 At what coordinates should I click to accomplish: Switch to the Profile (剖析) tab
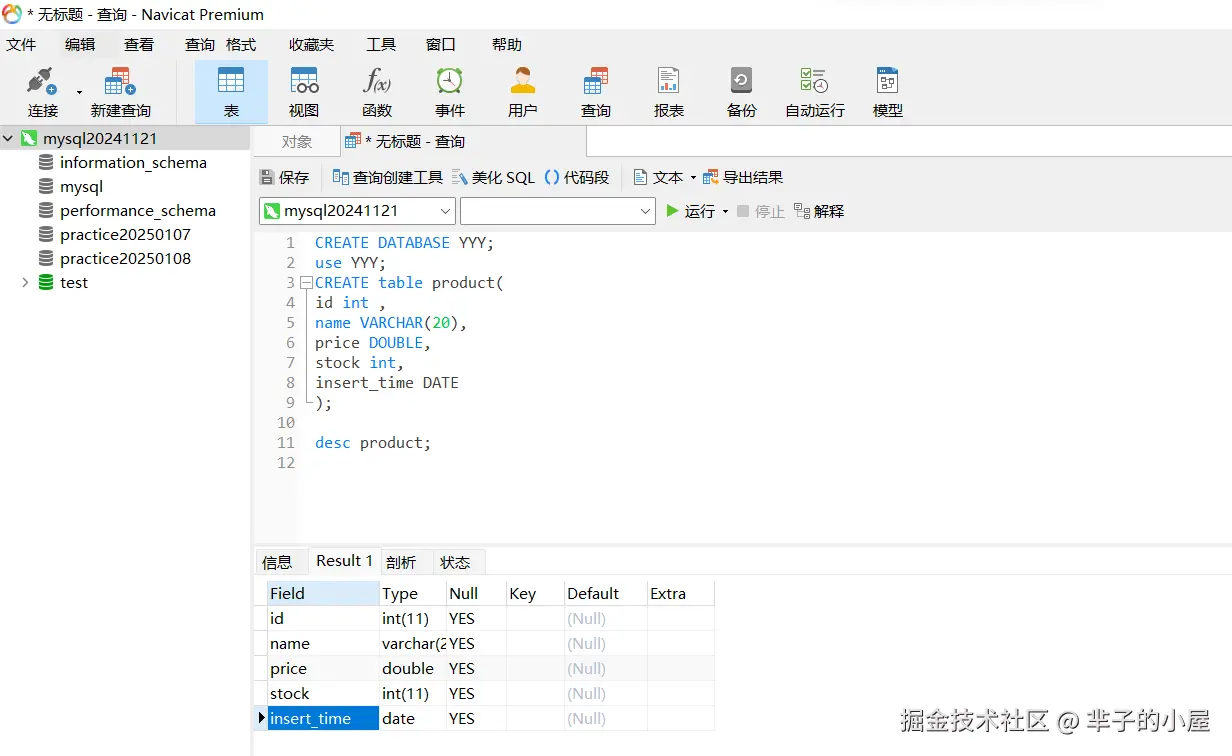pyautogui.click(x=400, y=562)
